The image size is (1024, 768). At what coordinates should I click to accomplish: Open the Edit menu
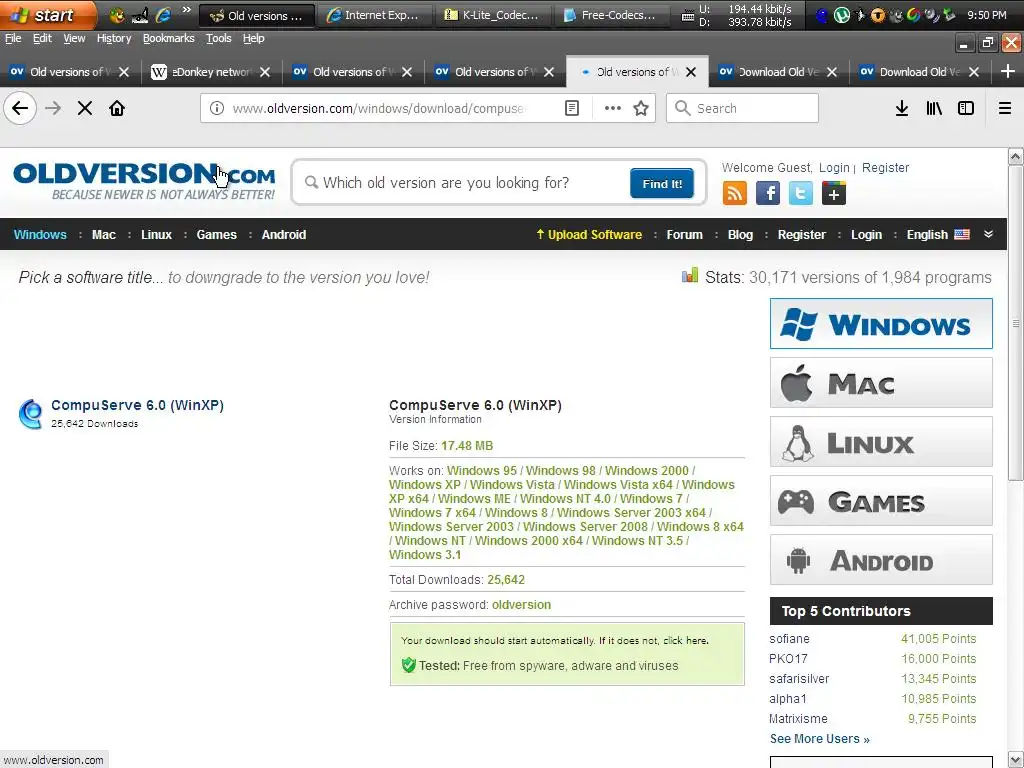pos(42,39)
